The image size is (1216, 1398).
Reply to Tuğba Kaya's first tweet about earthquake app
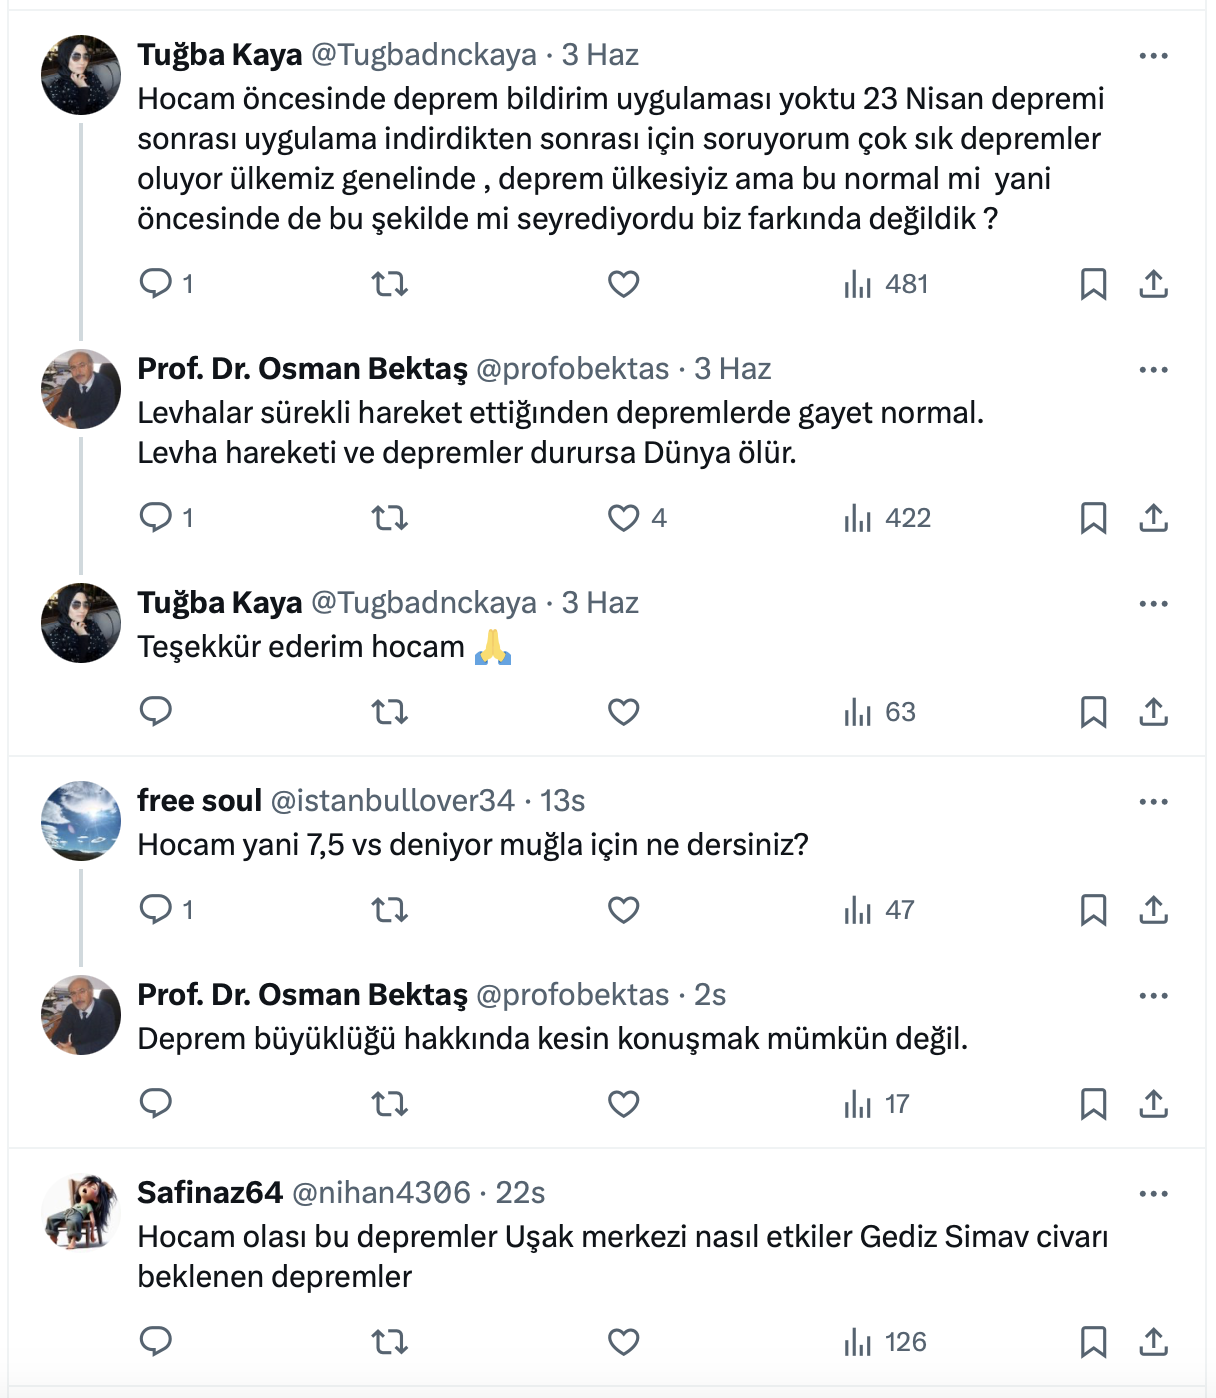tap(156, 284)
